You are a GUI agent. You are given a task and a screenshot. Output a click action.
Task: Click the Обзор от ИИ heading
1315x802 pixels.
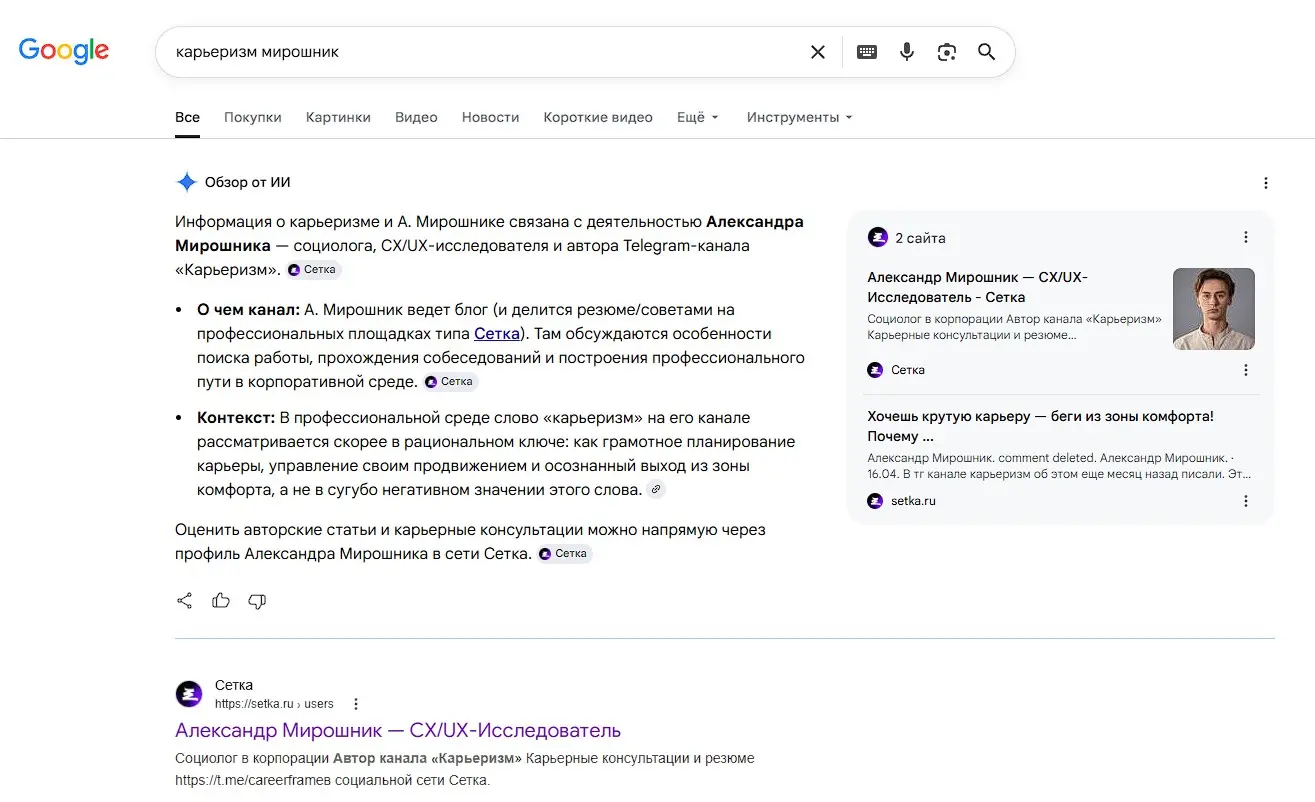coord(248,182)
